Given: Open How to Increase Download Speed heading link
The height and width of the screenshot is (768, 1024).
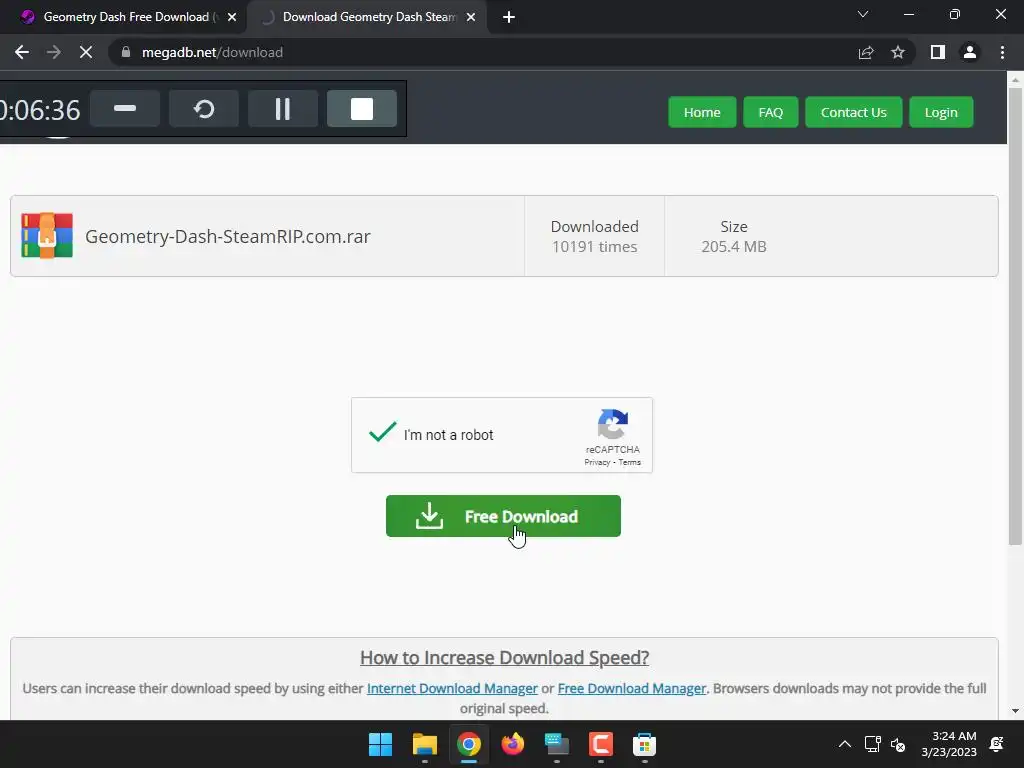Looking at the screenshot, I should point(504,658).
